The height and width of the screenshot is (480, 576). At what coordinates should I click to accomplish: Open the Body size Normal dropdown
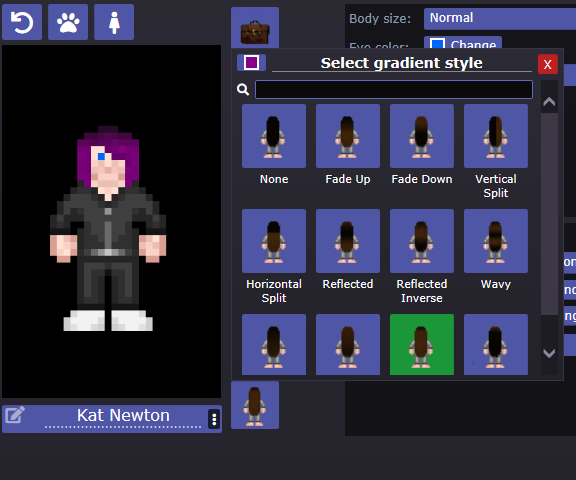[x=500, y=19]
